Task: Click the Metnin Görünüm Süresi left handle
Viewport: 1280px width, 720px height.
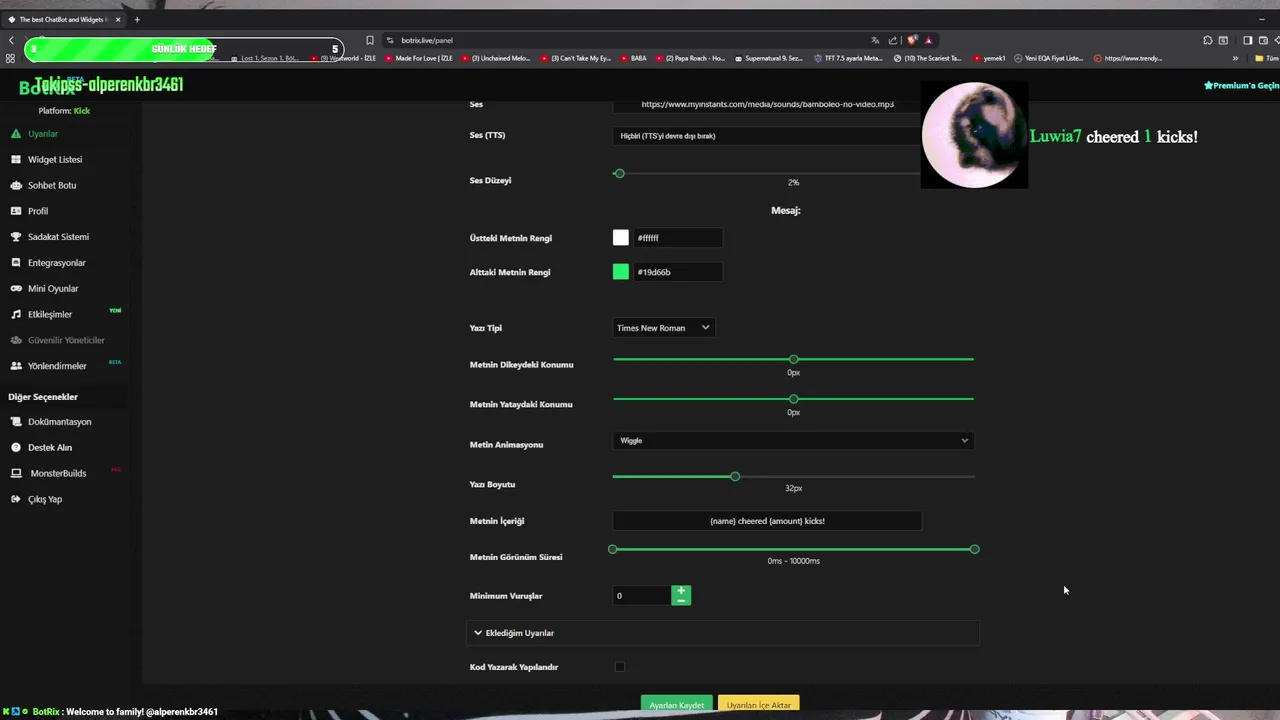Action: click(613, 549)
